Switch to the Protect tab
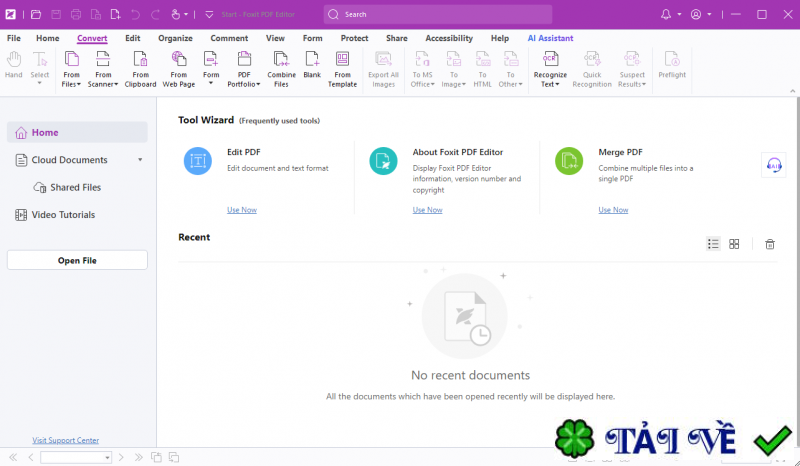 point(354,38)
